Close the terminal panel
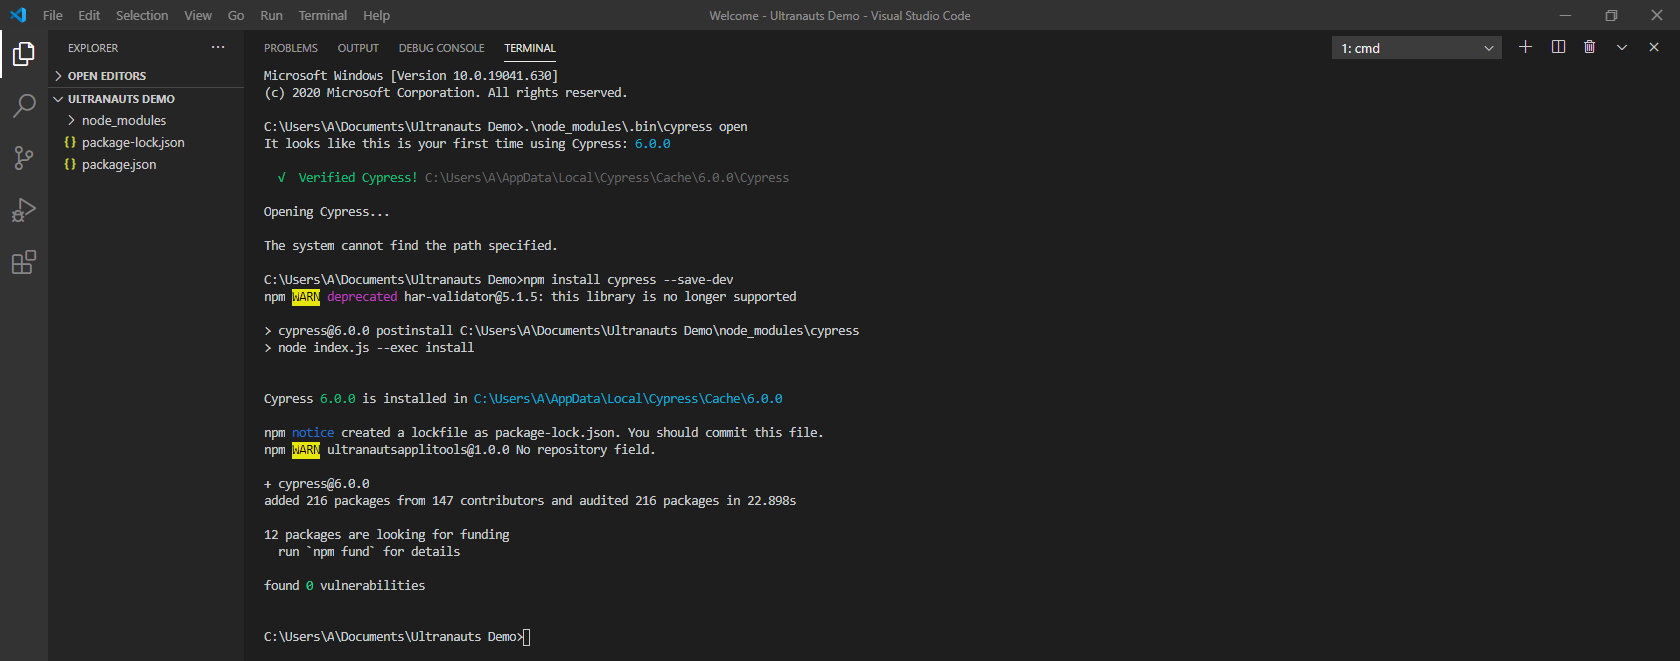Screen dimensions: 1680x661 point(1654,47)
